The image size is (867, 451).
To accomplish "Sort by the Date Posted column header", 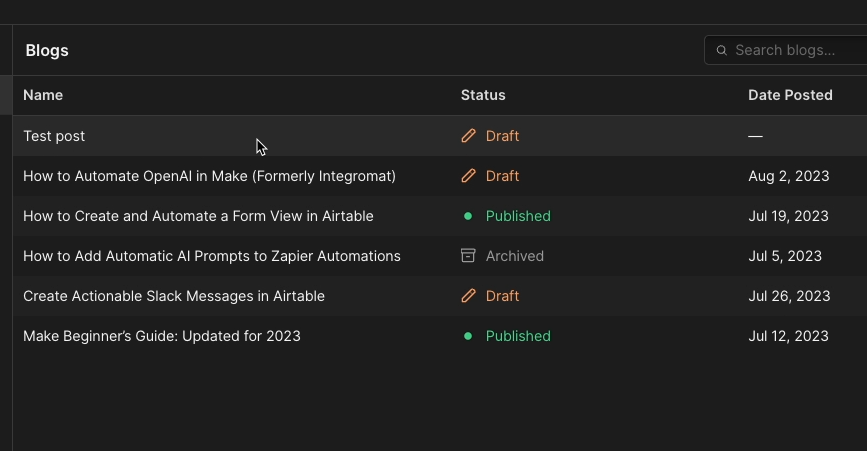I will coord(790,95).
